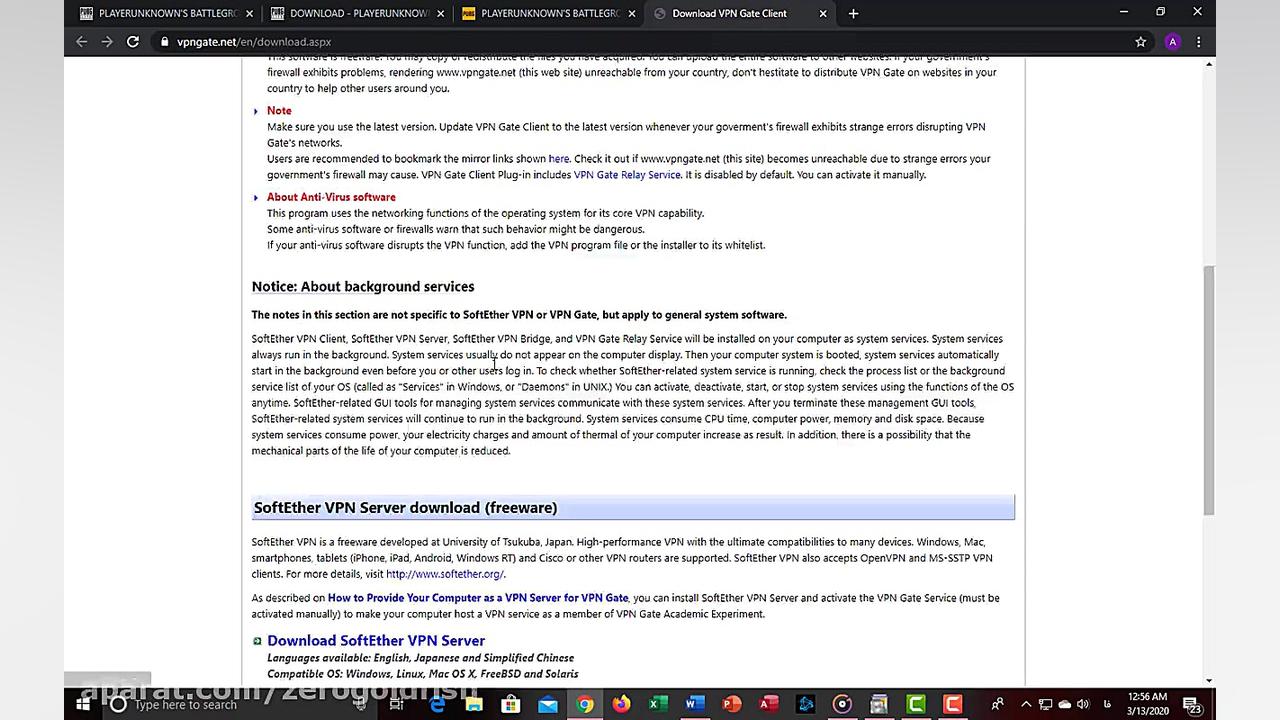1280x720 pixels.
Task: Open the orange Camtasia recorder taskbar icon
Action: pyautogui.click(x=953, y=704)
